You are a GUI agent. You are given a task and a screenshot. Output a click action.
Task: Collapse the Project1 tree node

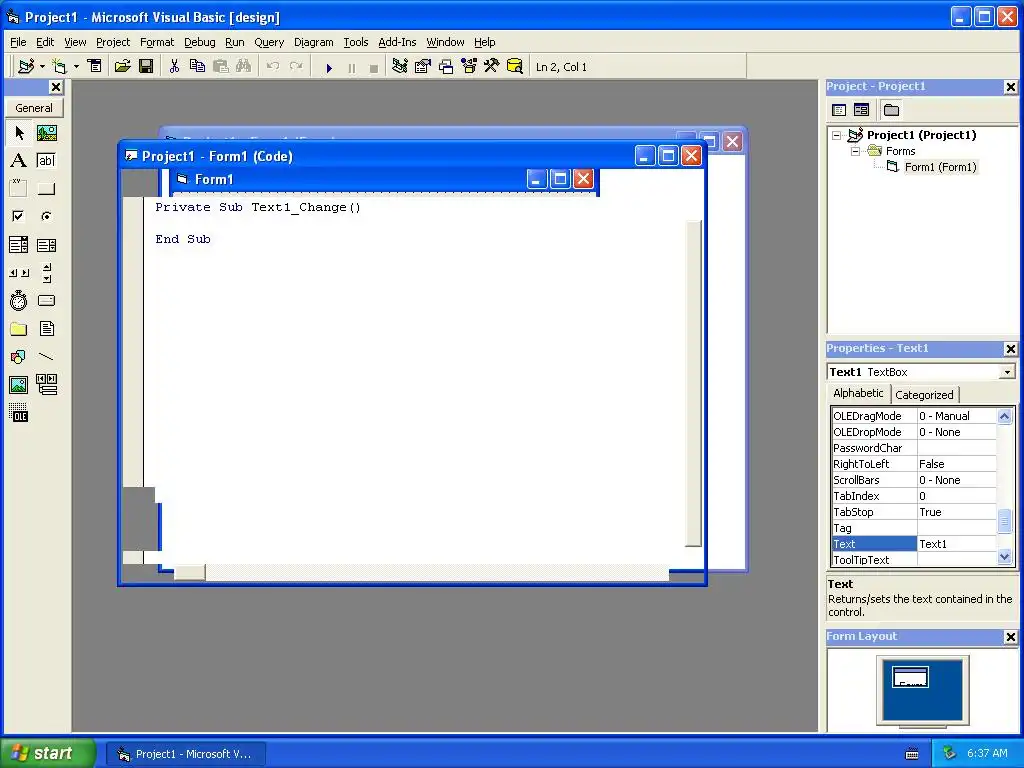(837, 135)
